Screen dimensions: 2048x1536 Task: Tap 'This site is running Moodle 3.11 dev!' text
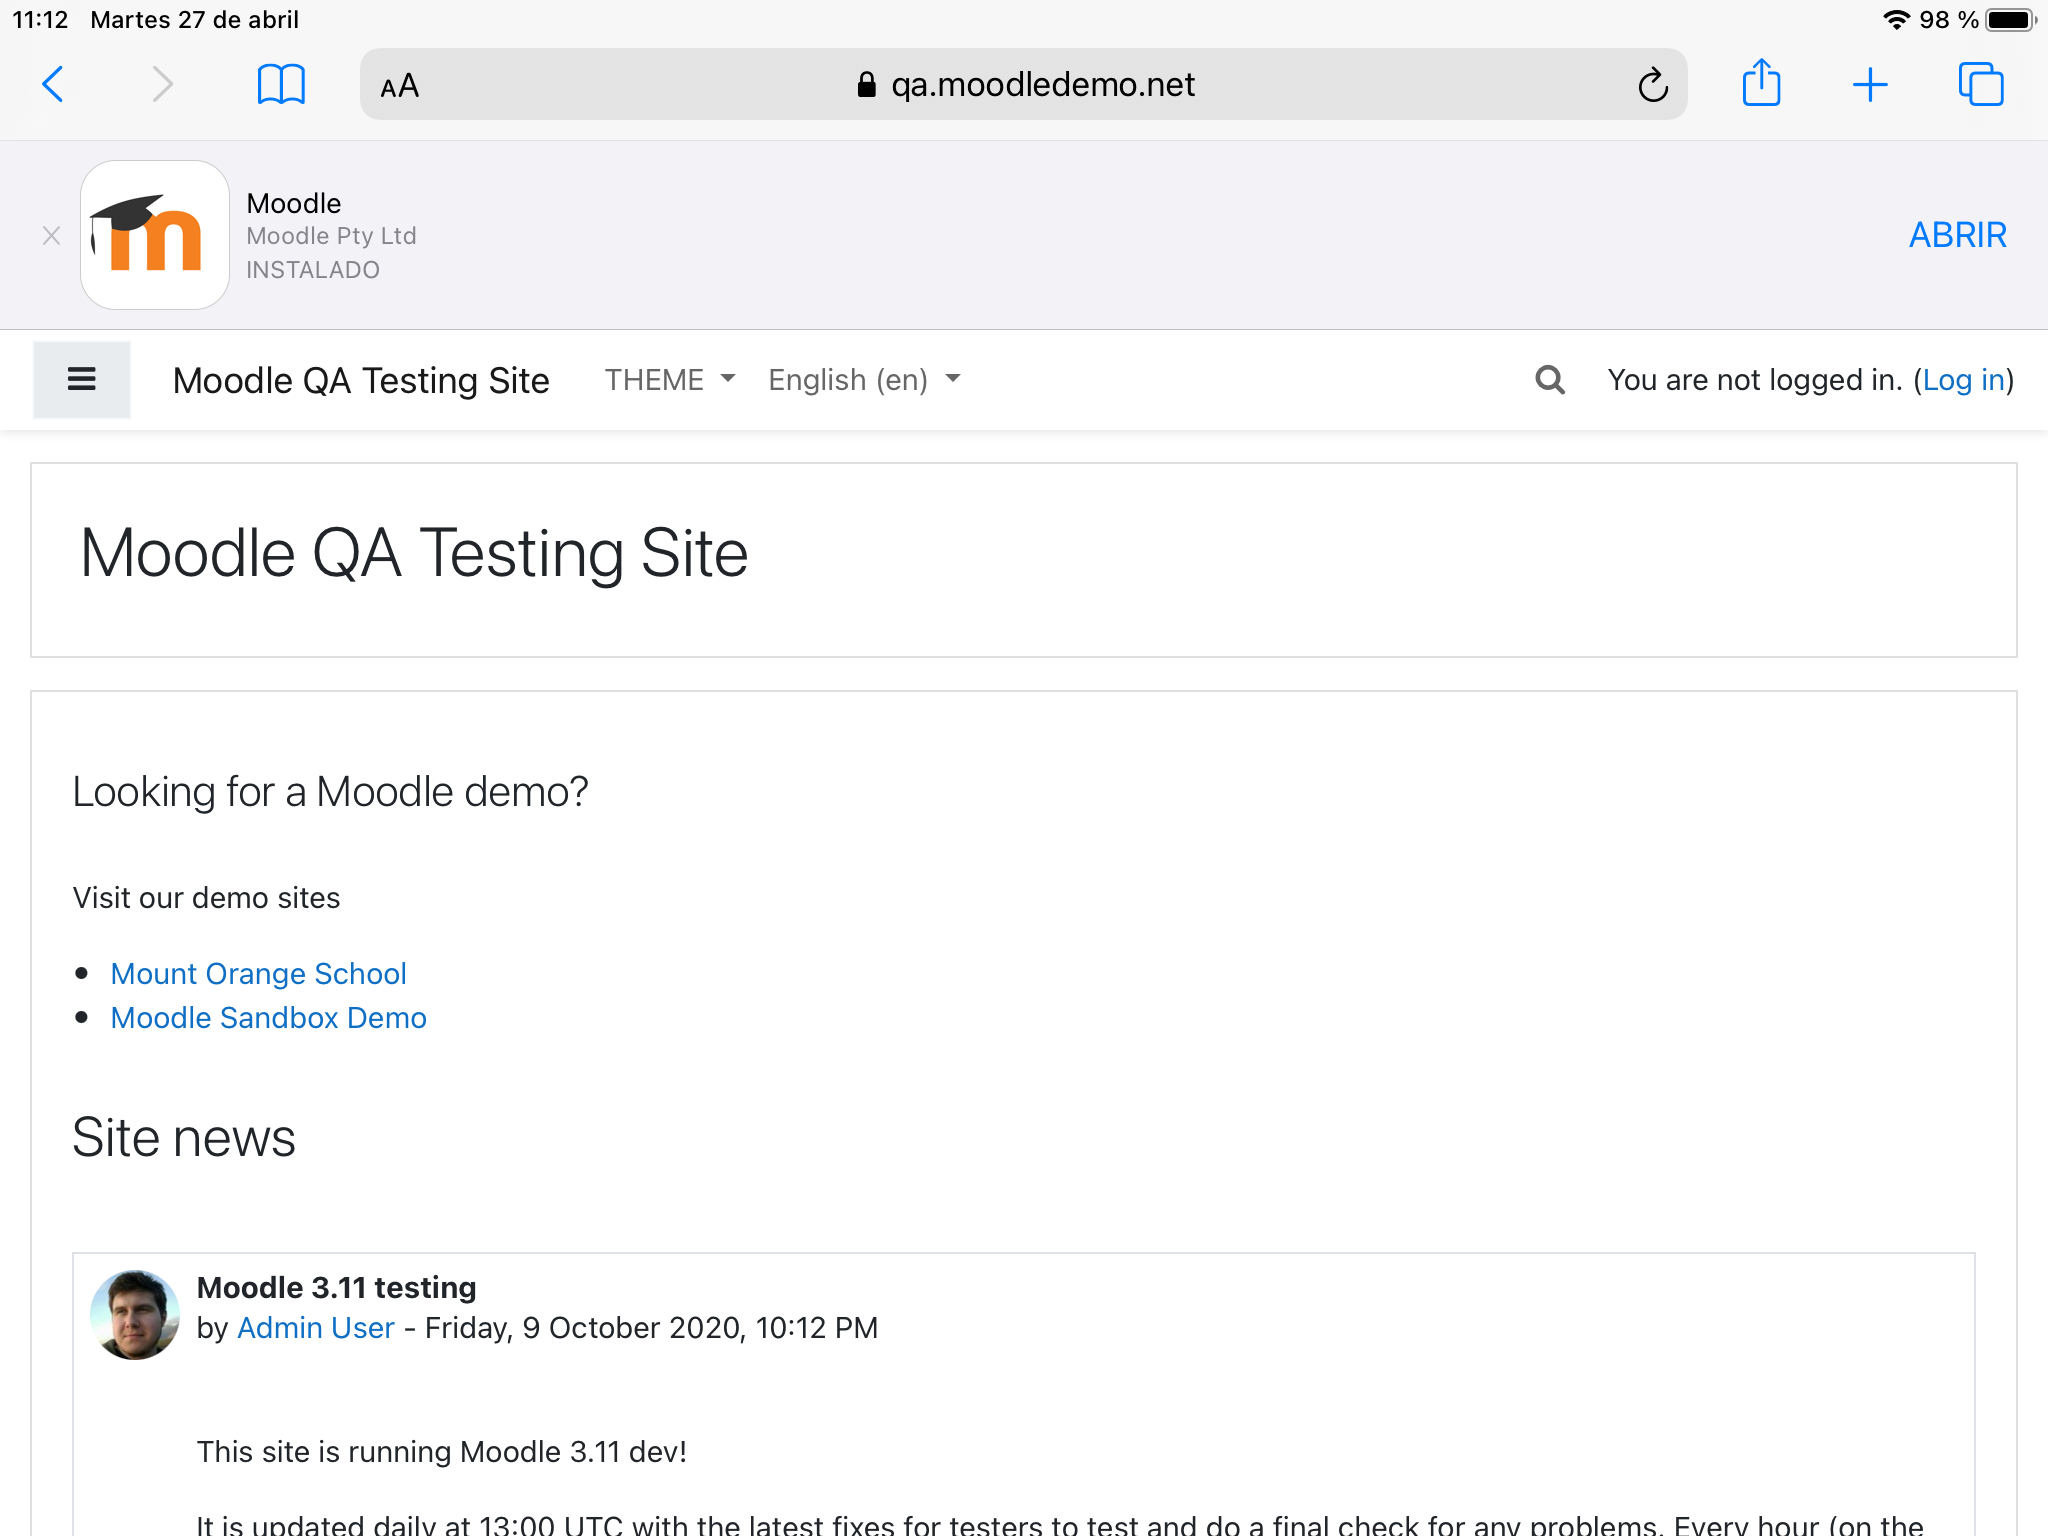(442, 1452)
